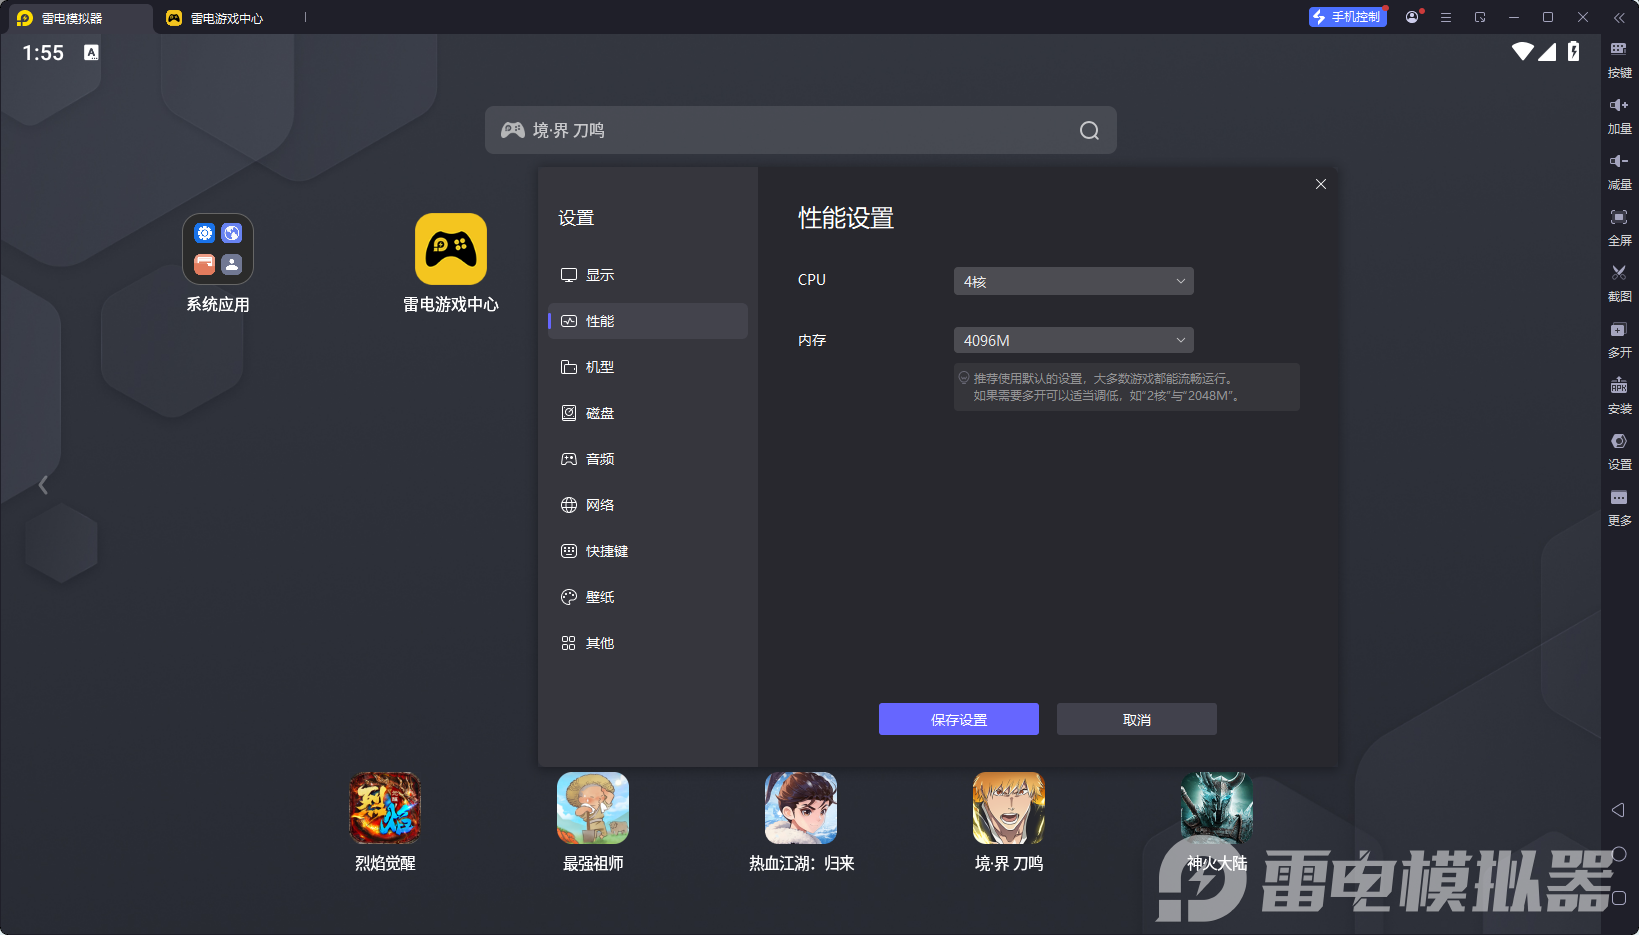Viewport: 1639px width, 935px height.
Task: Open the 更多 more tools icon
Action: coord(1618,498)
